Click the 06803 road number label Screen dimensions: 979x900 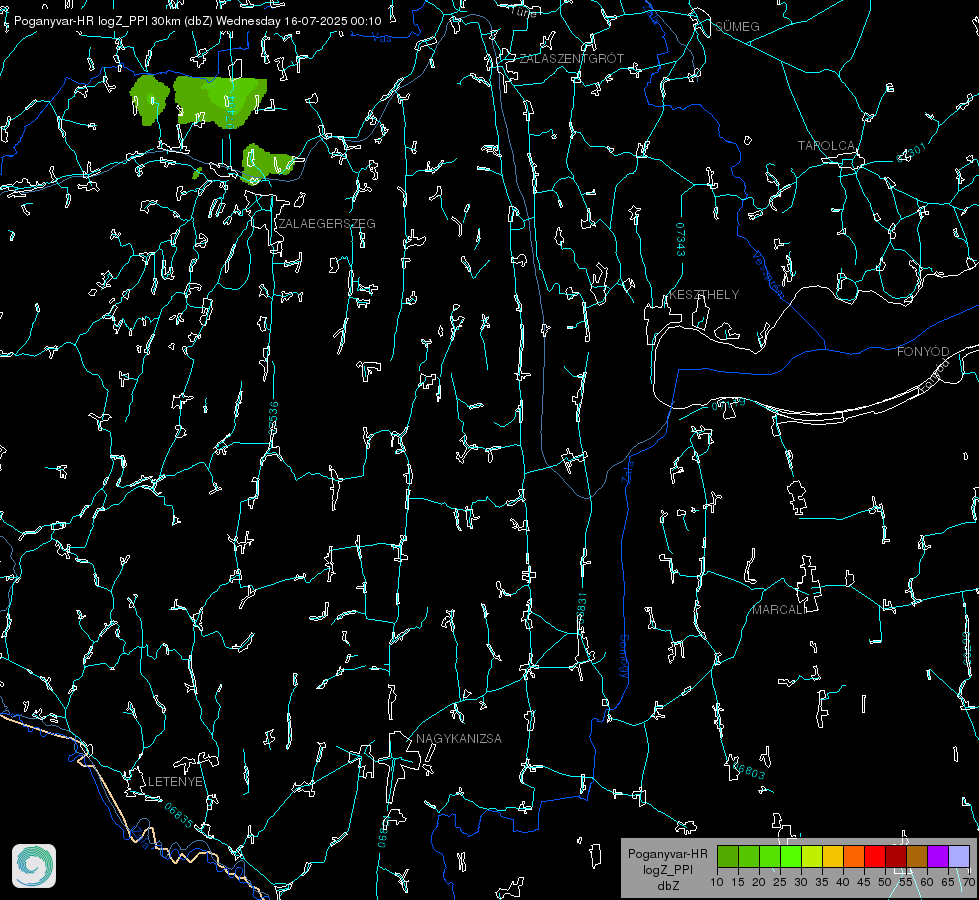pos(748,770)
